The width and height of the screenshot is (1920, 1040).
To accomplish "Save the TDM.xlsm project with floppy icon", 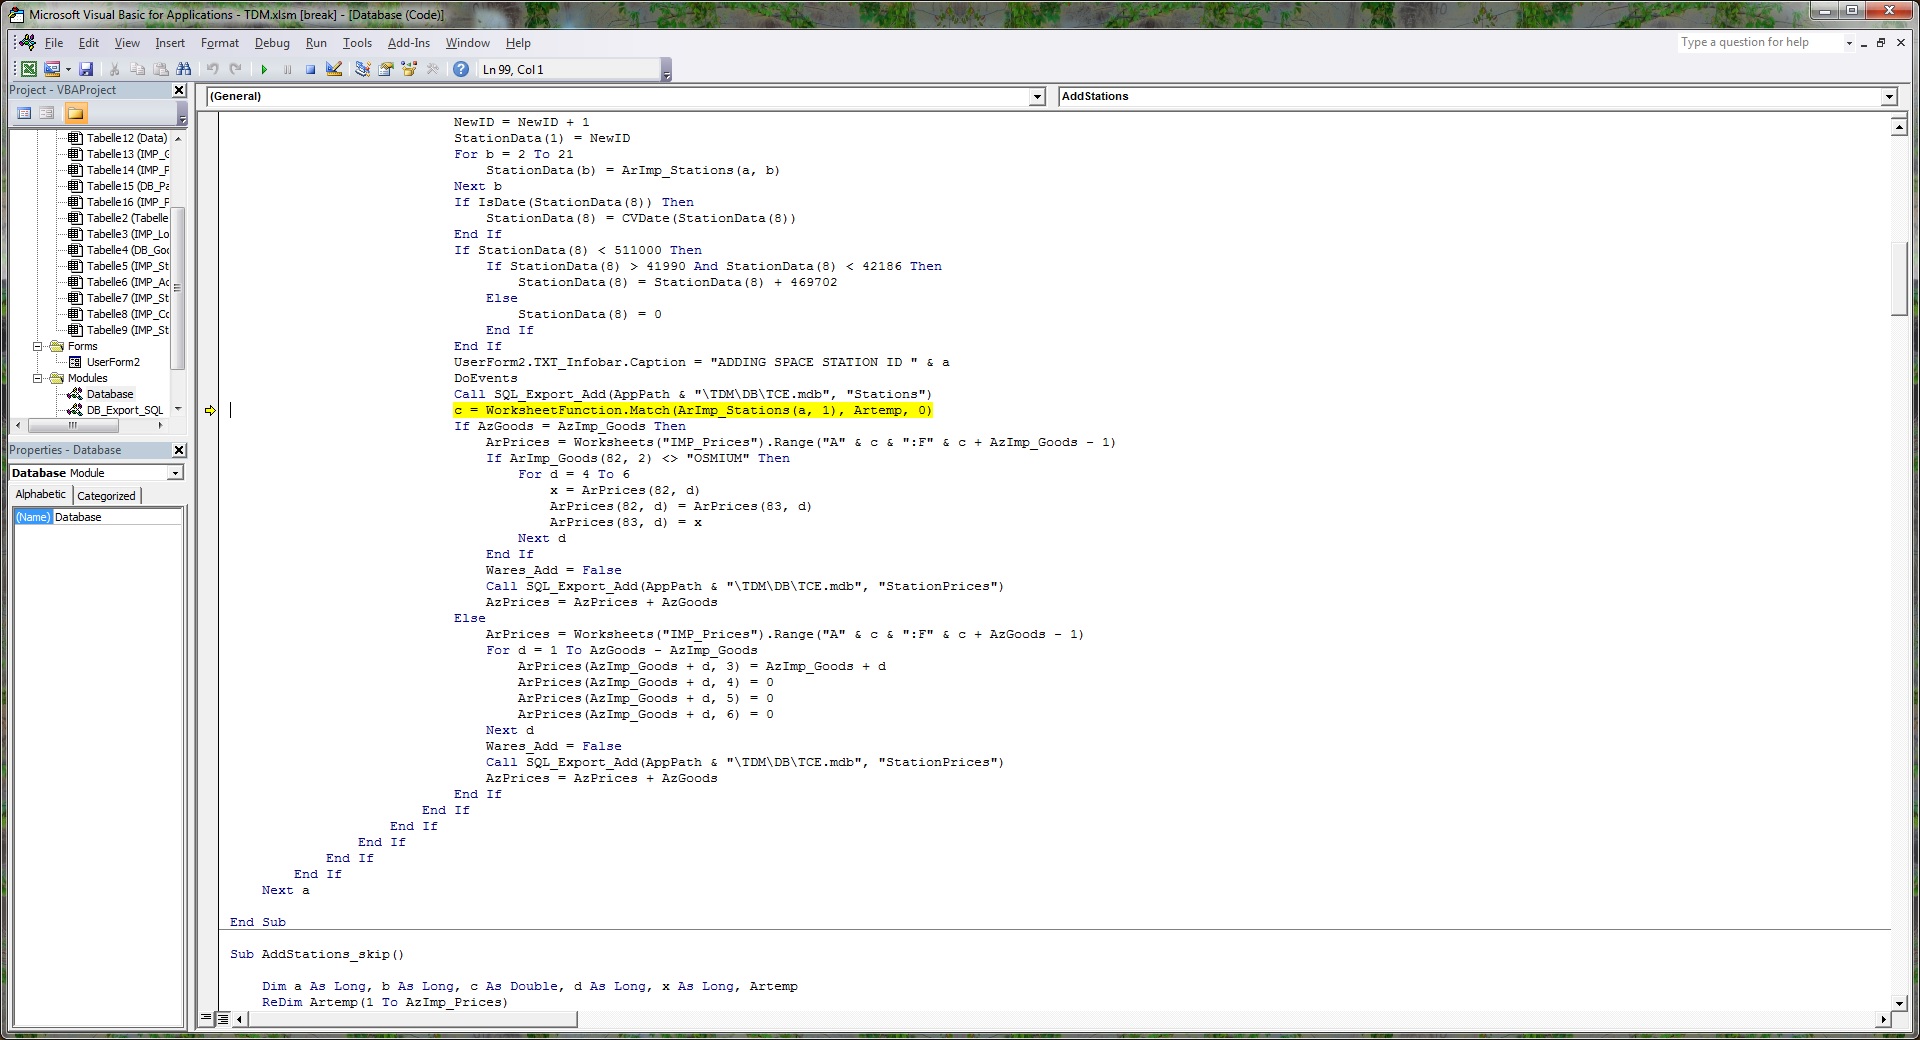I will click(x=86, y=69).
